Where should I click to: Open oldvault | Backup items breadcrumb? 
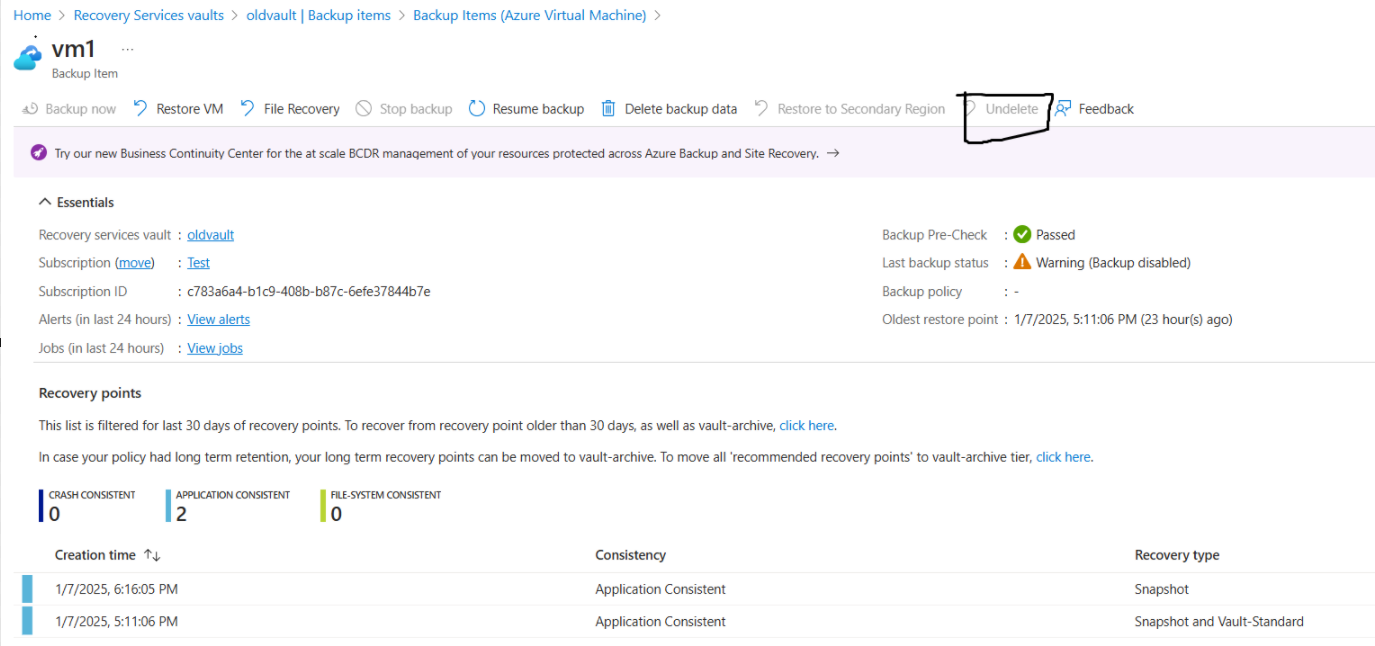pyautogui.click(x=319, y=15)
